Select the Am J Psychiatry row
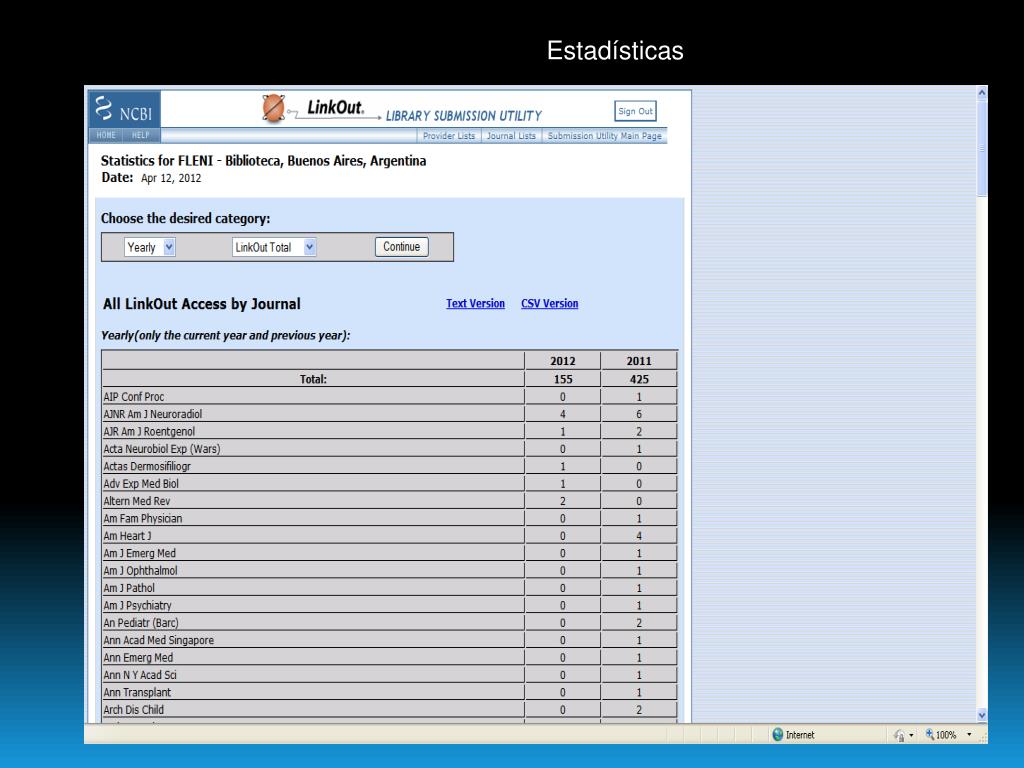 point(389,606)
